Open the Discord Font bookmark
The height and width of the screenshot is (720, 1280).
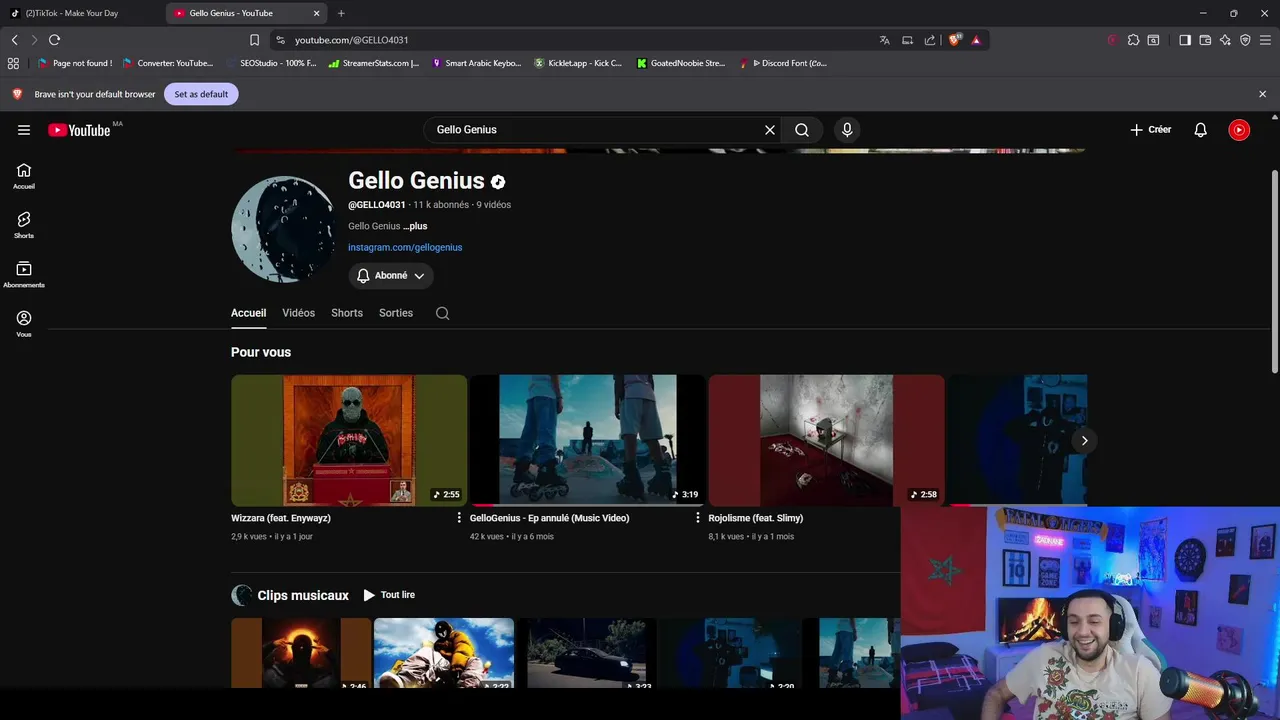tap(783, 63)
